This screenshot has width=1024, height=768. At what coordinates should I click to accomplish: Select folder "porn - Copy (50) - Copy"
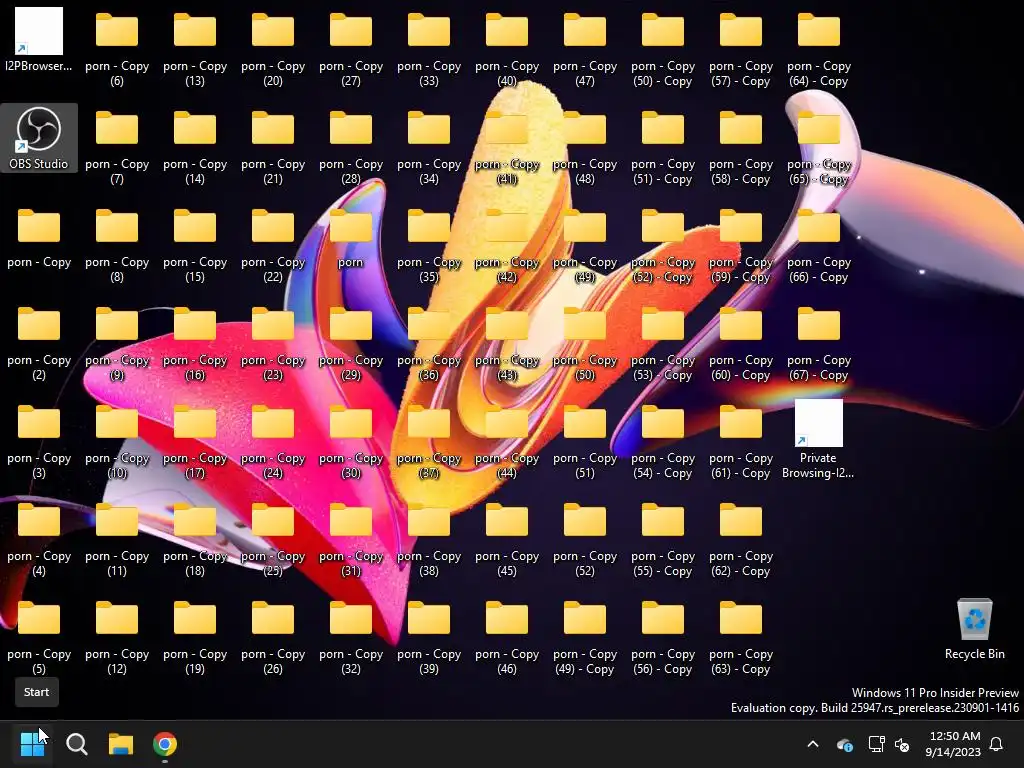pyautogui.click(x=663, y=50)
